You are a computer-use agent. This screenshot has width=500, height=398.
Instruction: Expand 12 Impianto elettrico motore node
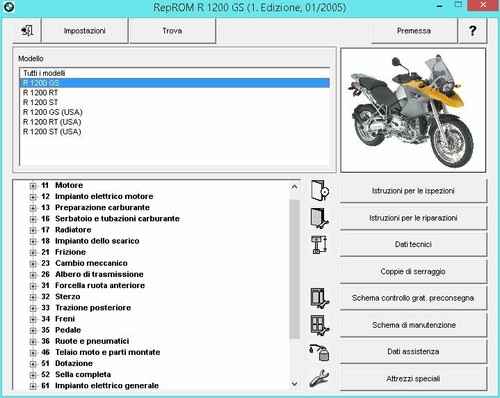point(33,197)
